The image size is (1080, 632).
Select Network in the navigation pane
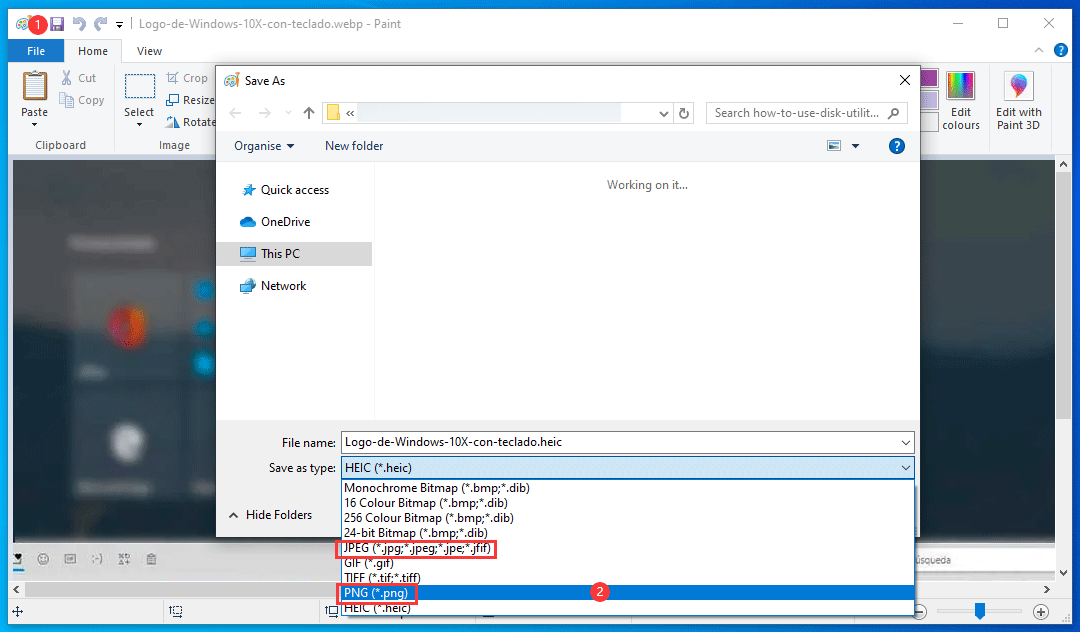coord(283,286)
